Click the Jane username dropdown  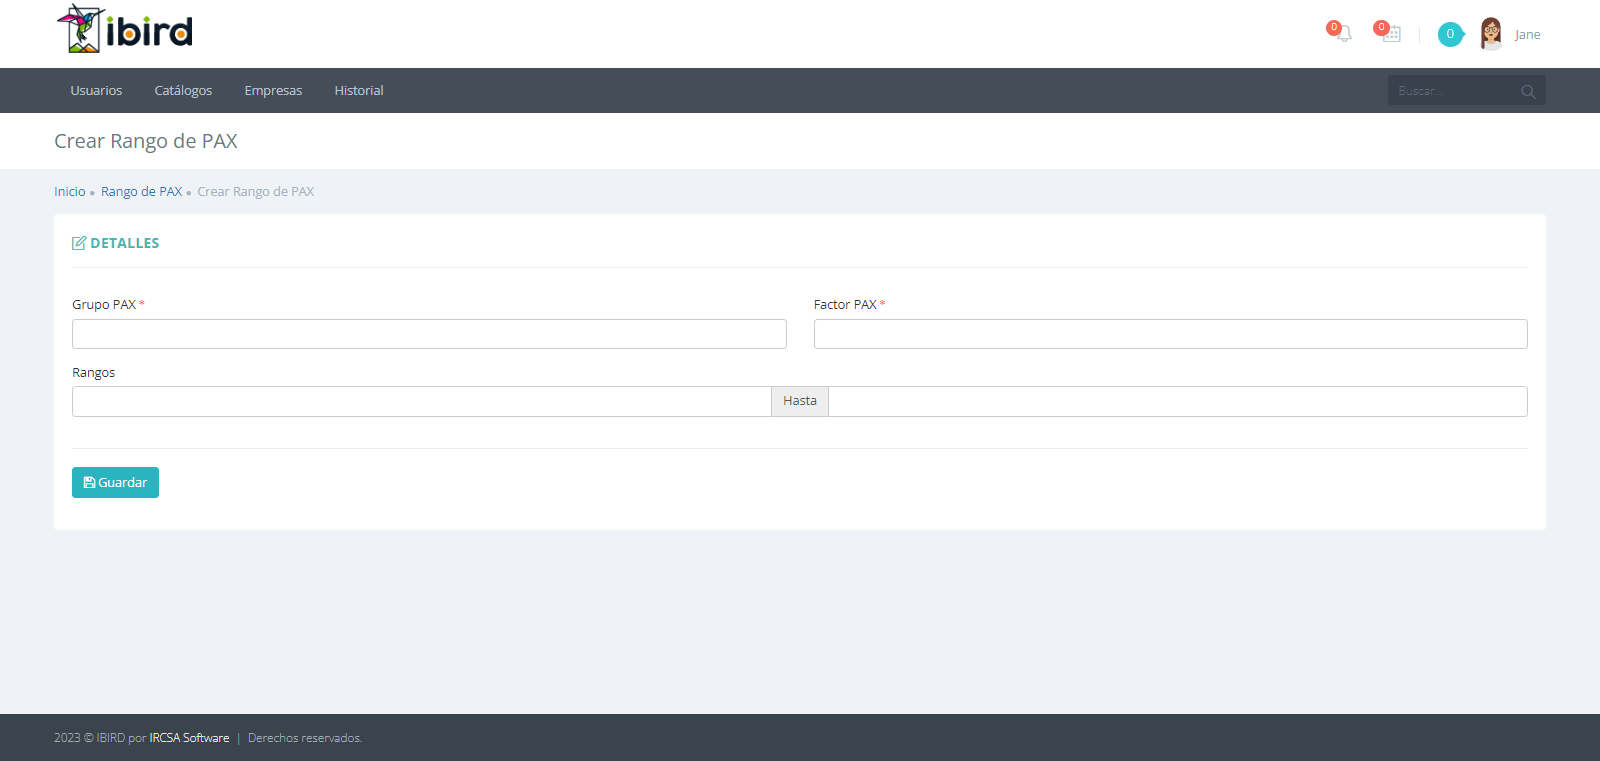[x=1527, y=34]
